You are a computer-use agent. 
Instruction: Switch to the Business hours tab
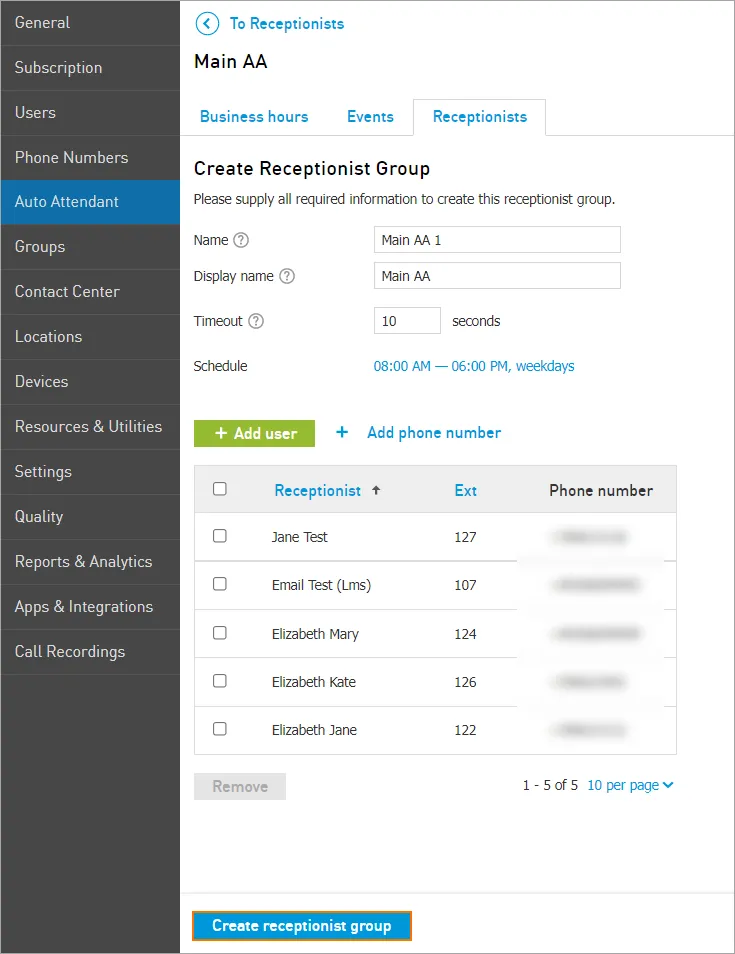tap(254, 117)
